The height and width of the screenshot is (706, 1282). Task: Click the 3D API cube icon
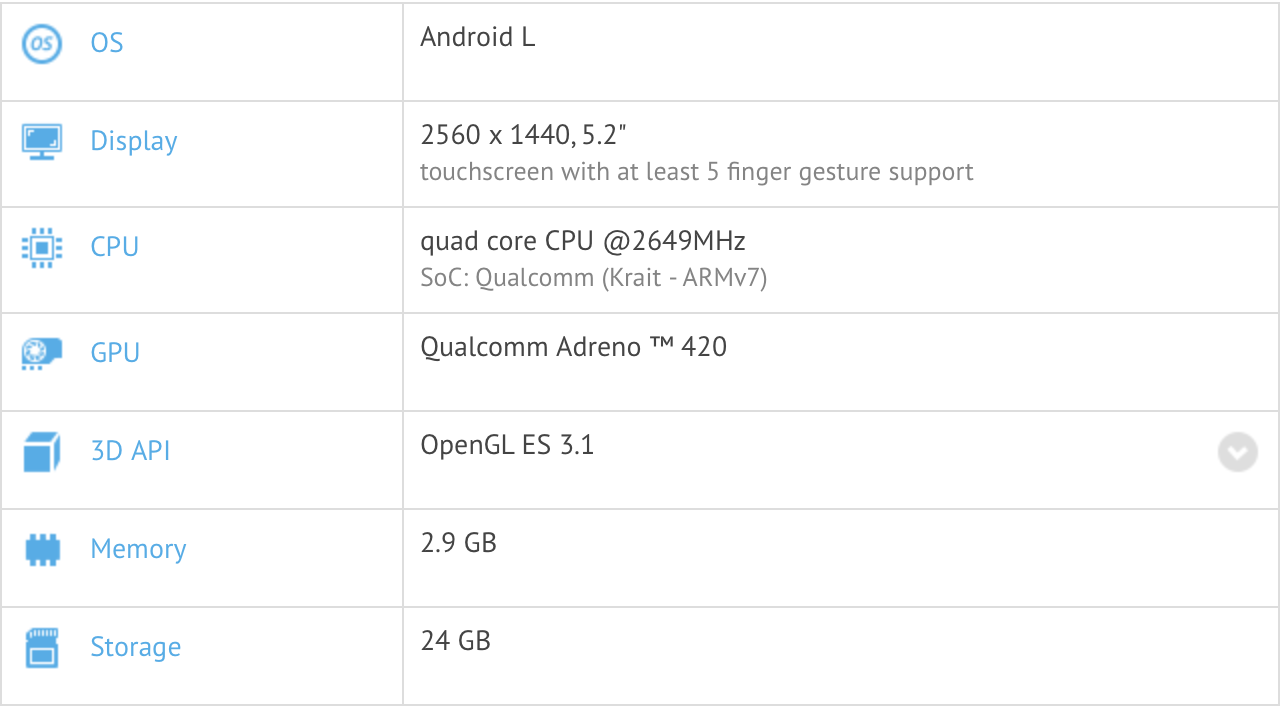pyautogui.click(x=42, y=452)
